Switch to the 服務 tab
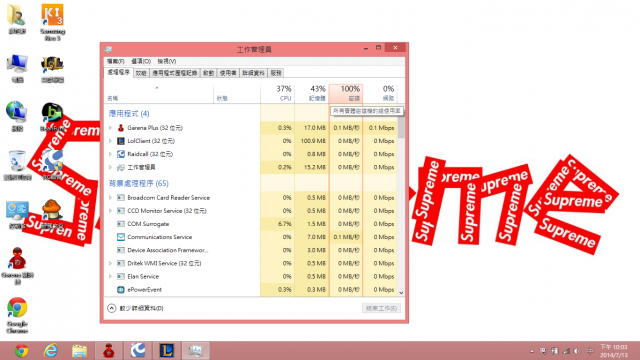The width and height of the screenshot is (640, 360). point(276,73)
